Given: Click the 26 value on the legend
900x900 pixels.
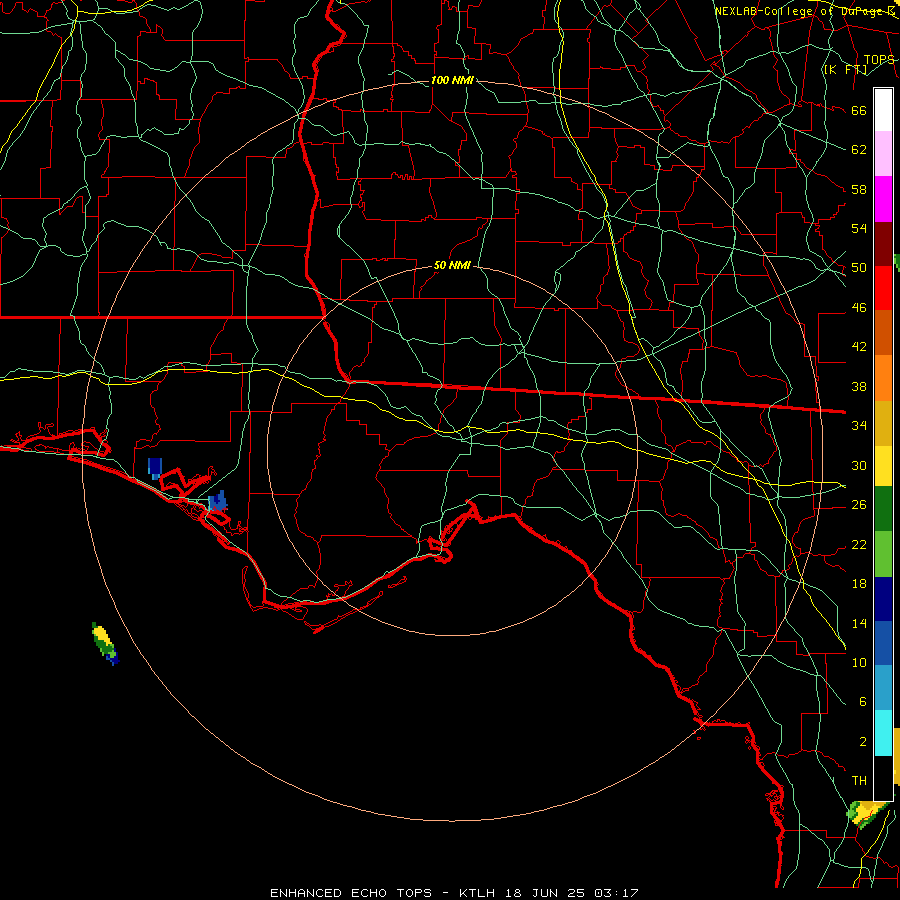Looking at the screenshot, I should [859, 505].
